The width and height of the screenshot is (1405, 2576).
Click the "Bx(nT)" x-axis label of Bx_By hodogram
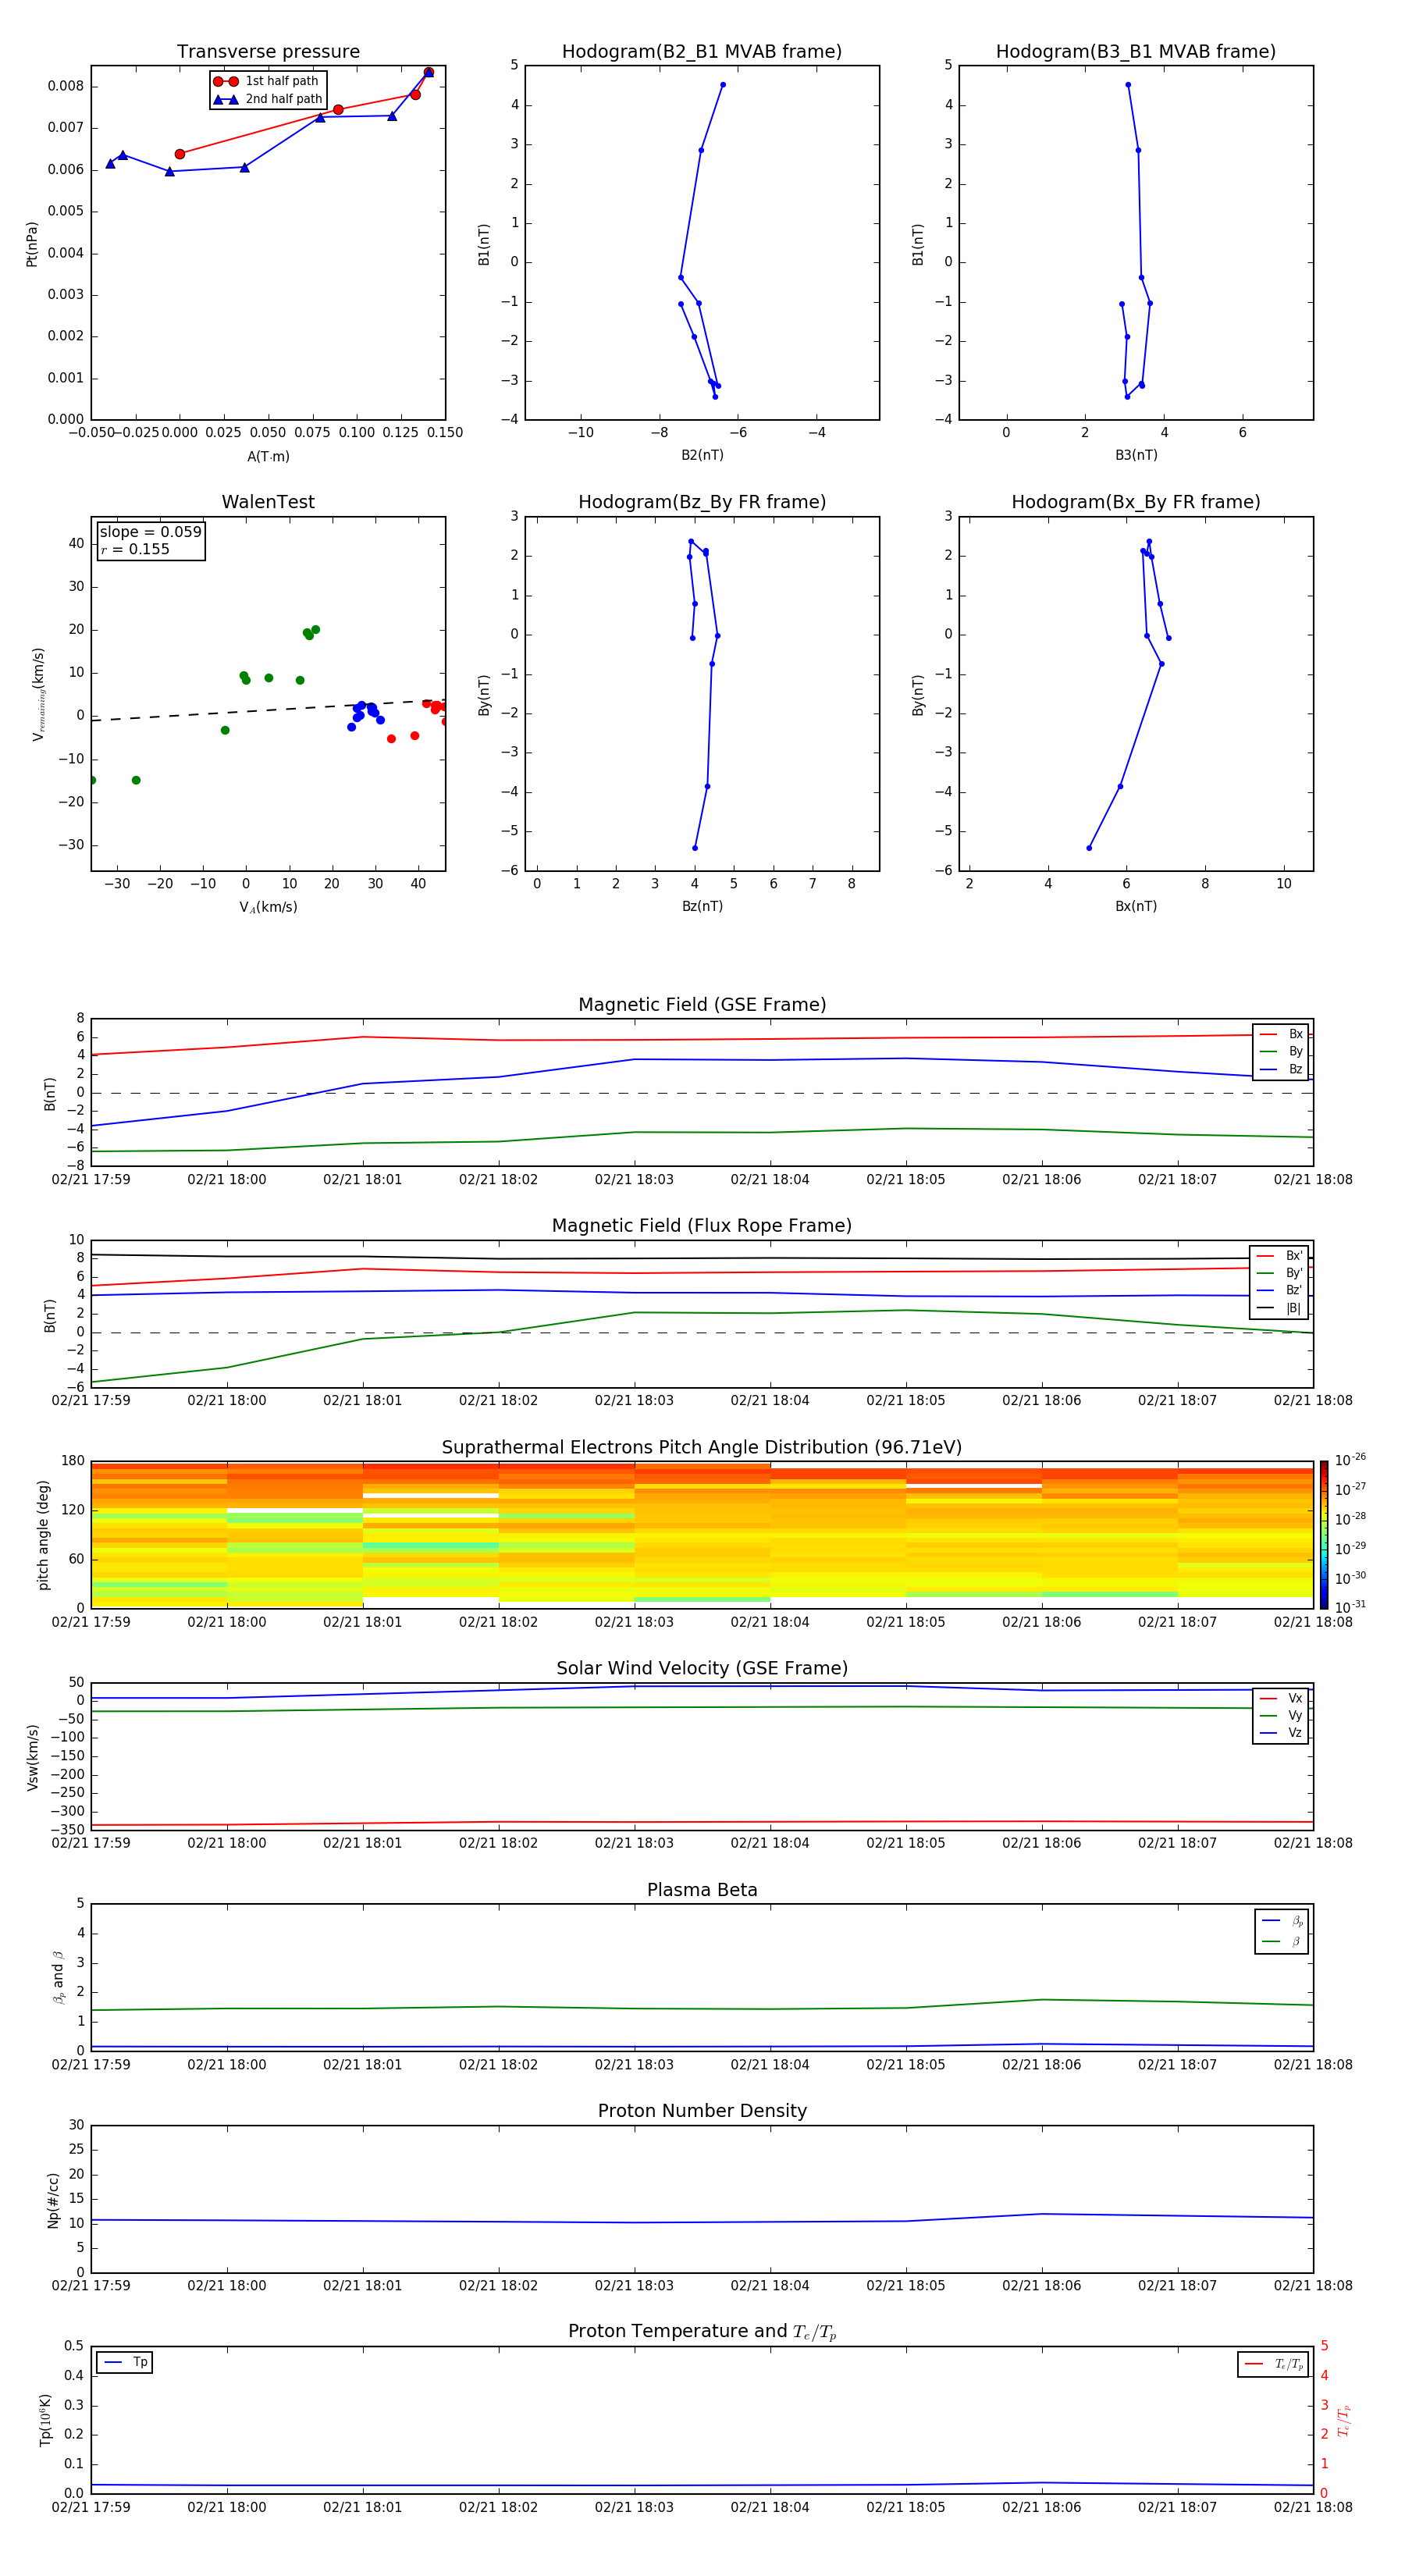(x=1136, y=906)
